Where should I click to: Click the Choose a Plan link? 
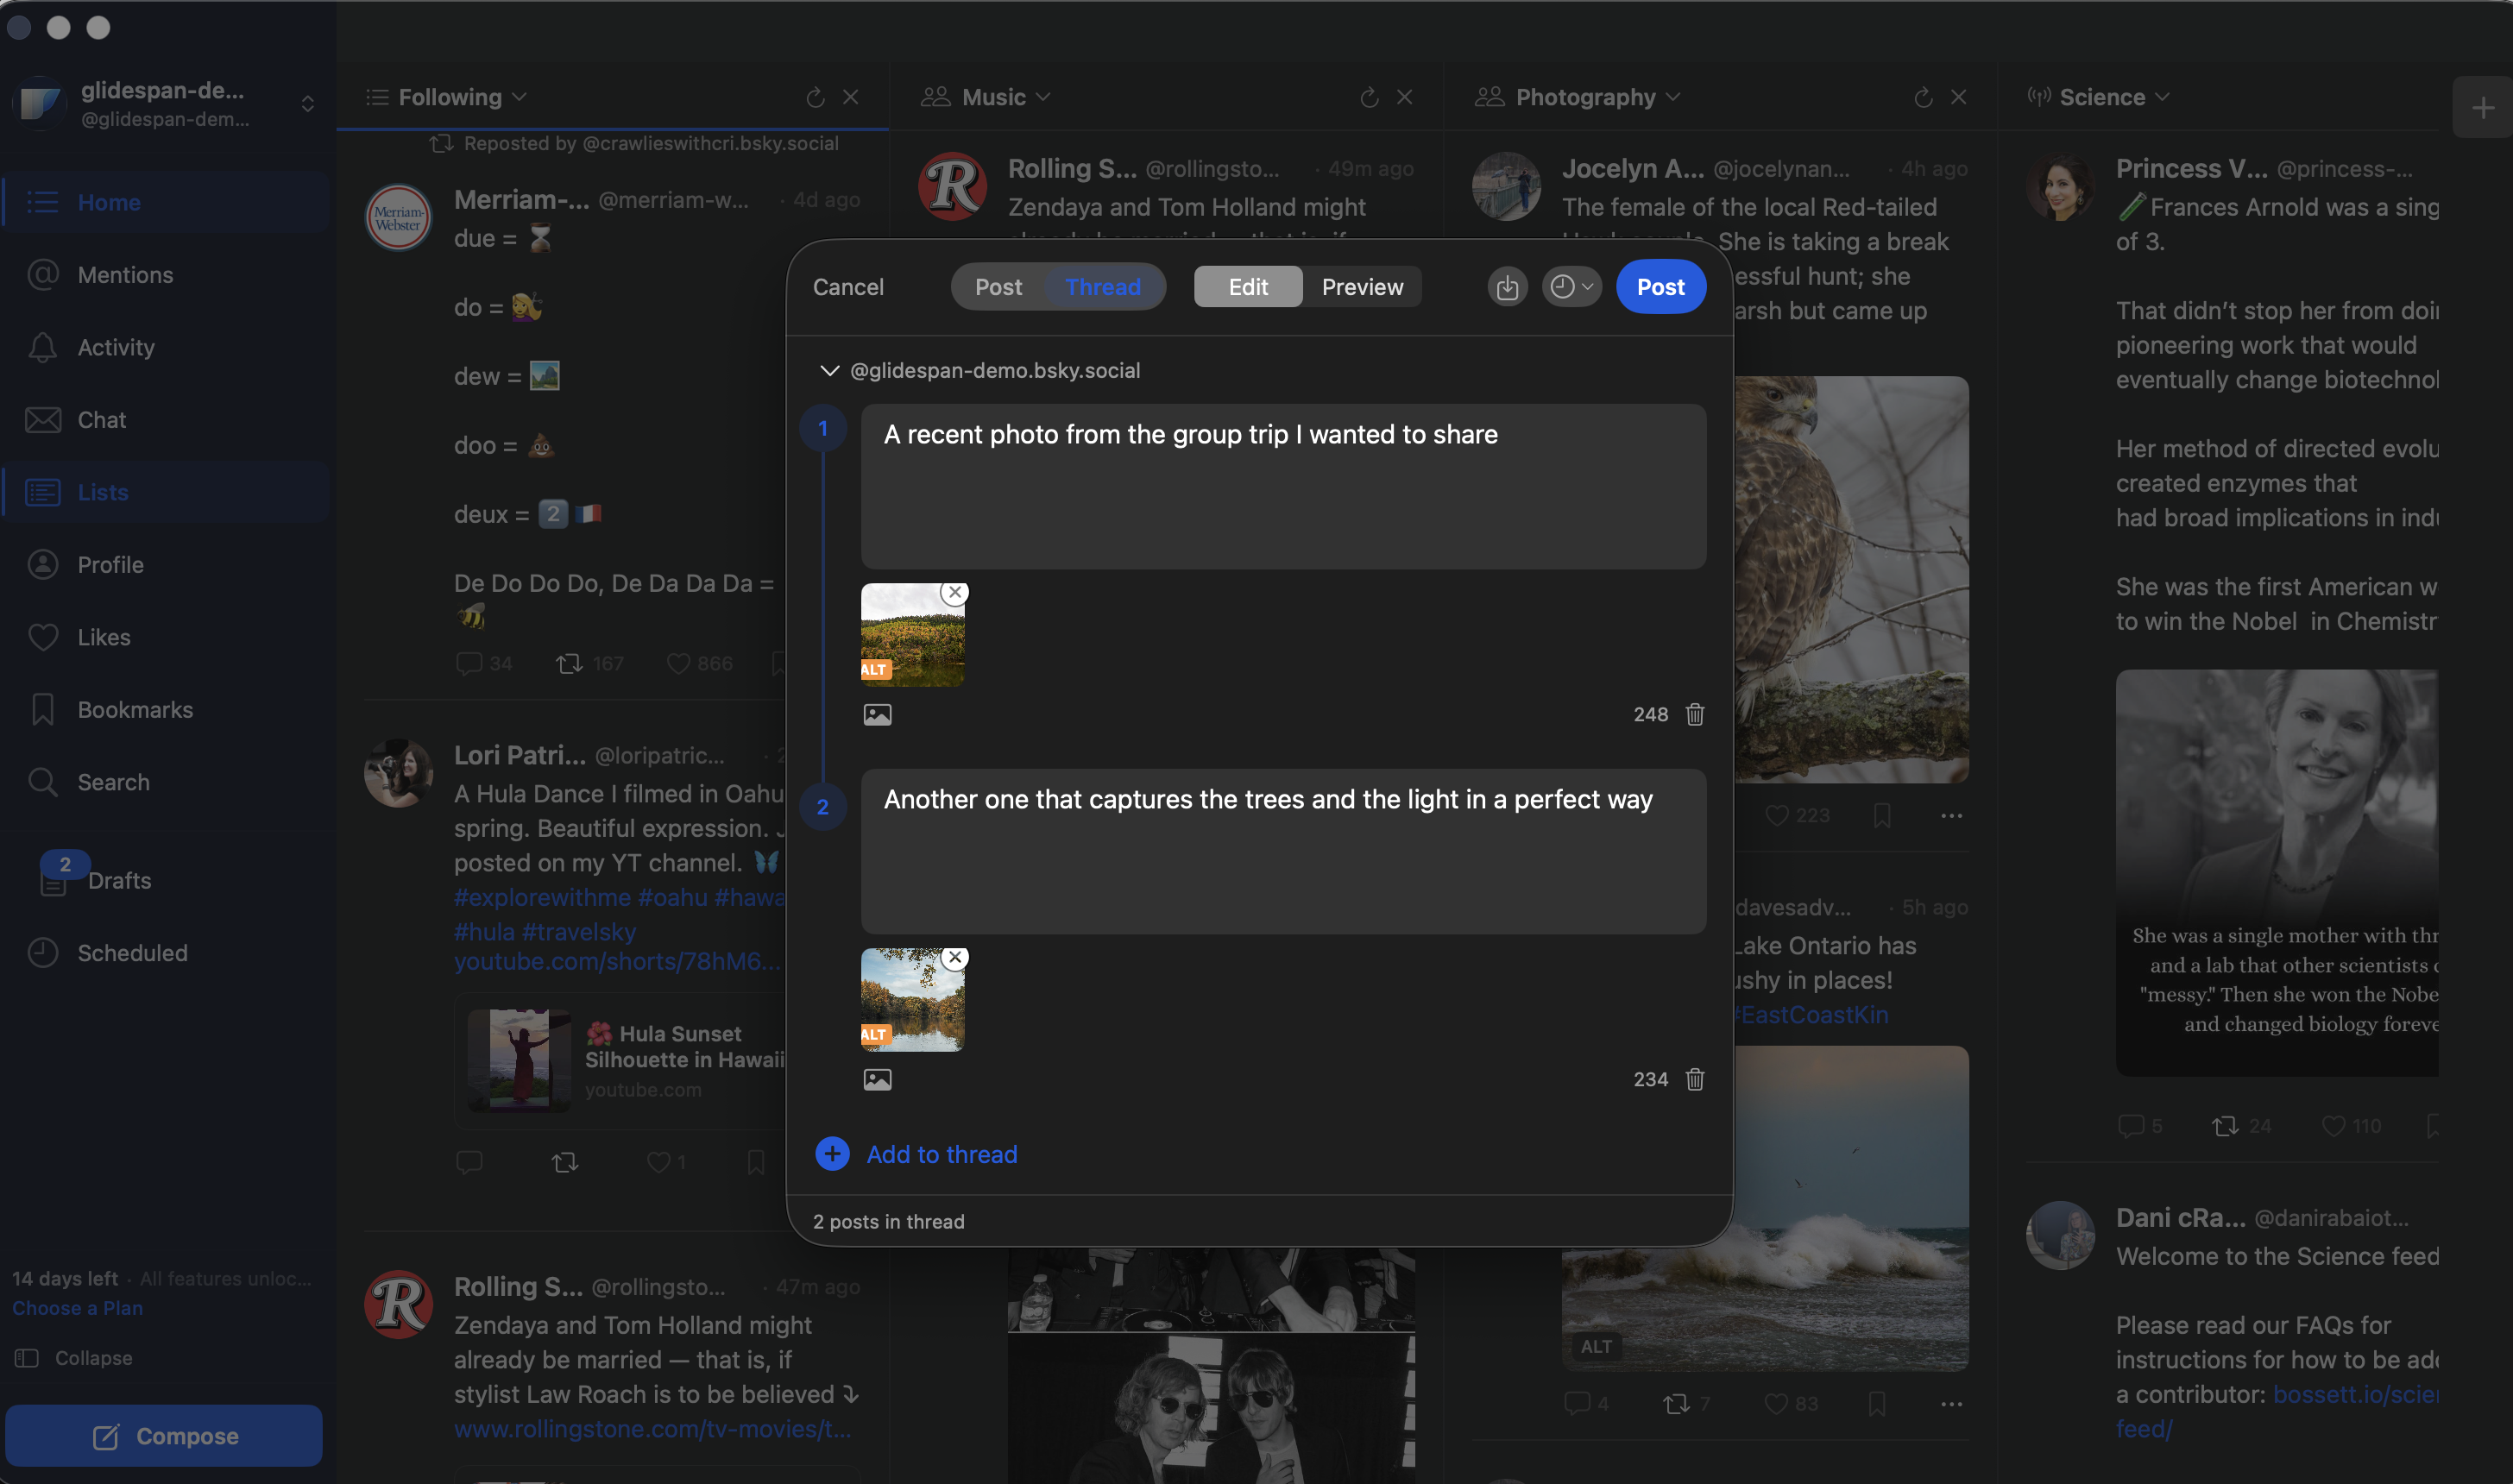(x=77, y=1307)
